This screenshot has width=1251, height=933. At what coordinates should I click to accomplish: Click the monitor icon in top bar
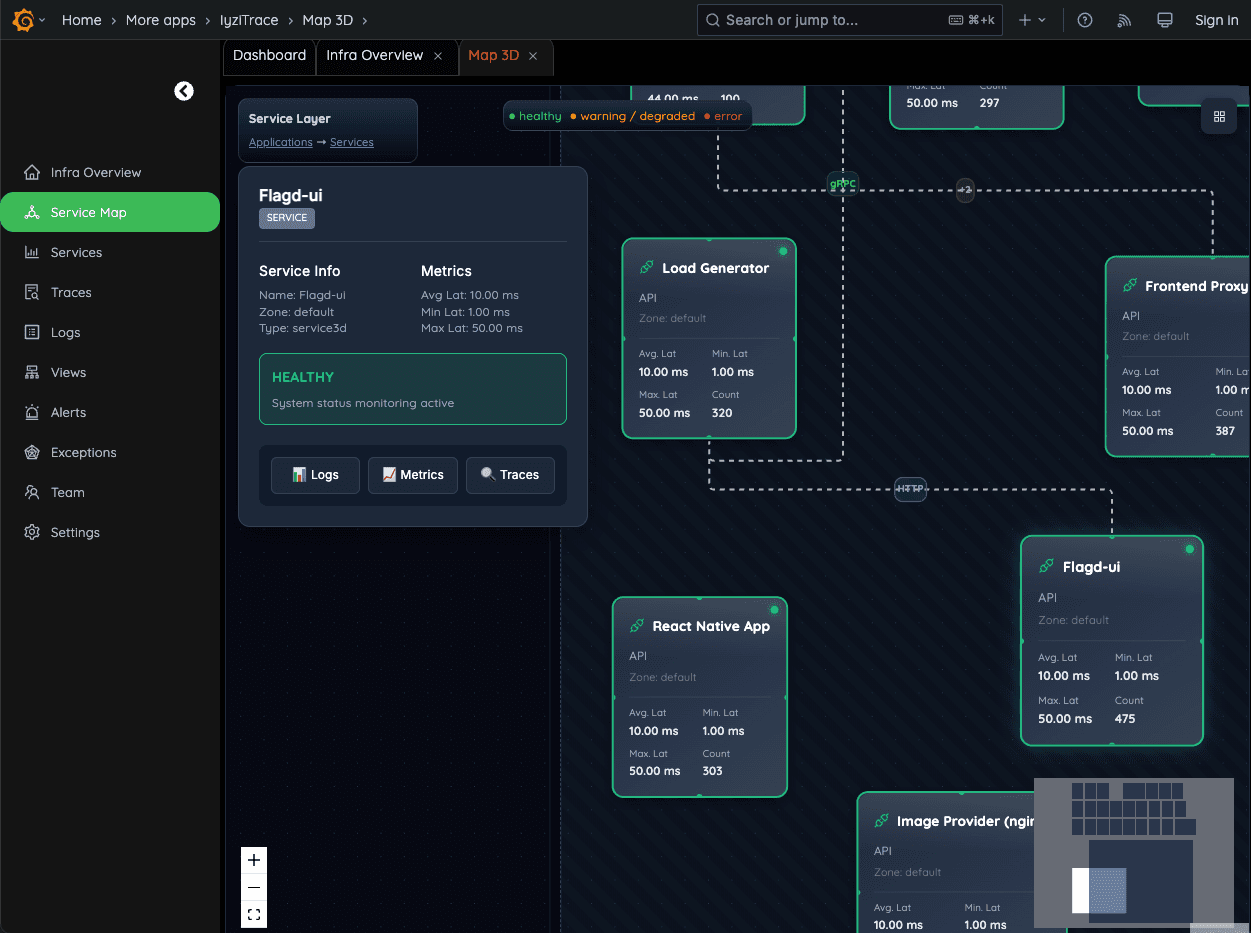(1164, 20)
